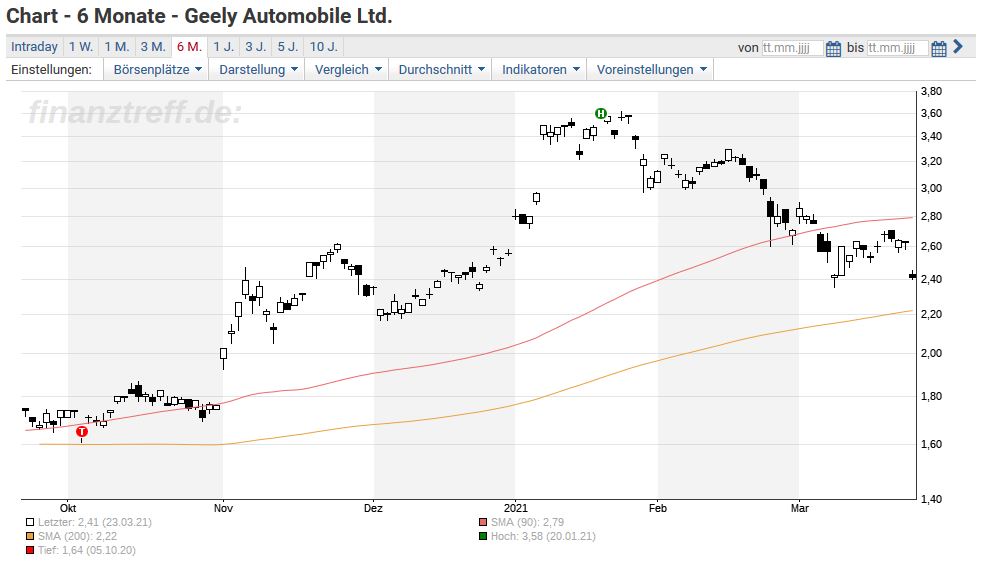Screen dimensions: 984x565
Task: Click the red Tief legend swatch
Action: [x=29, y=551]
